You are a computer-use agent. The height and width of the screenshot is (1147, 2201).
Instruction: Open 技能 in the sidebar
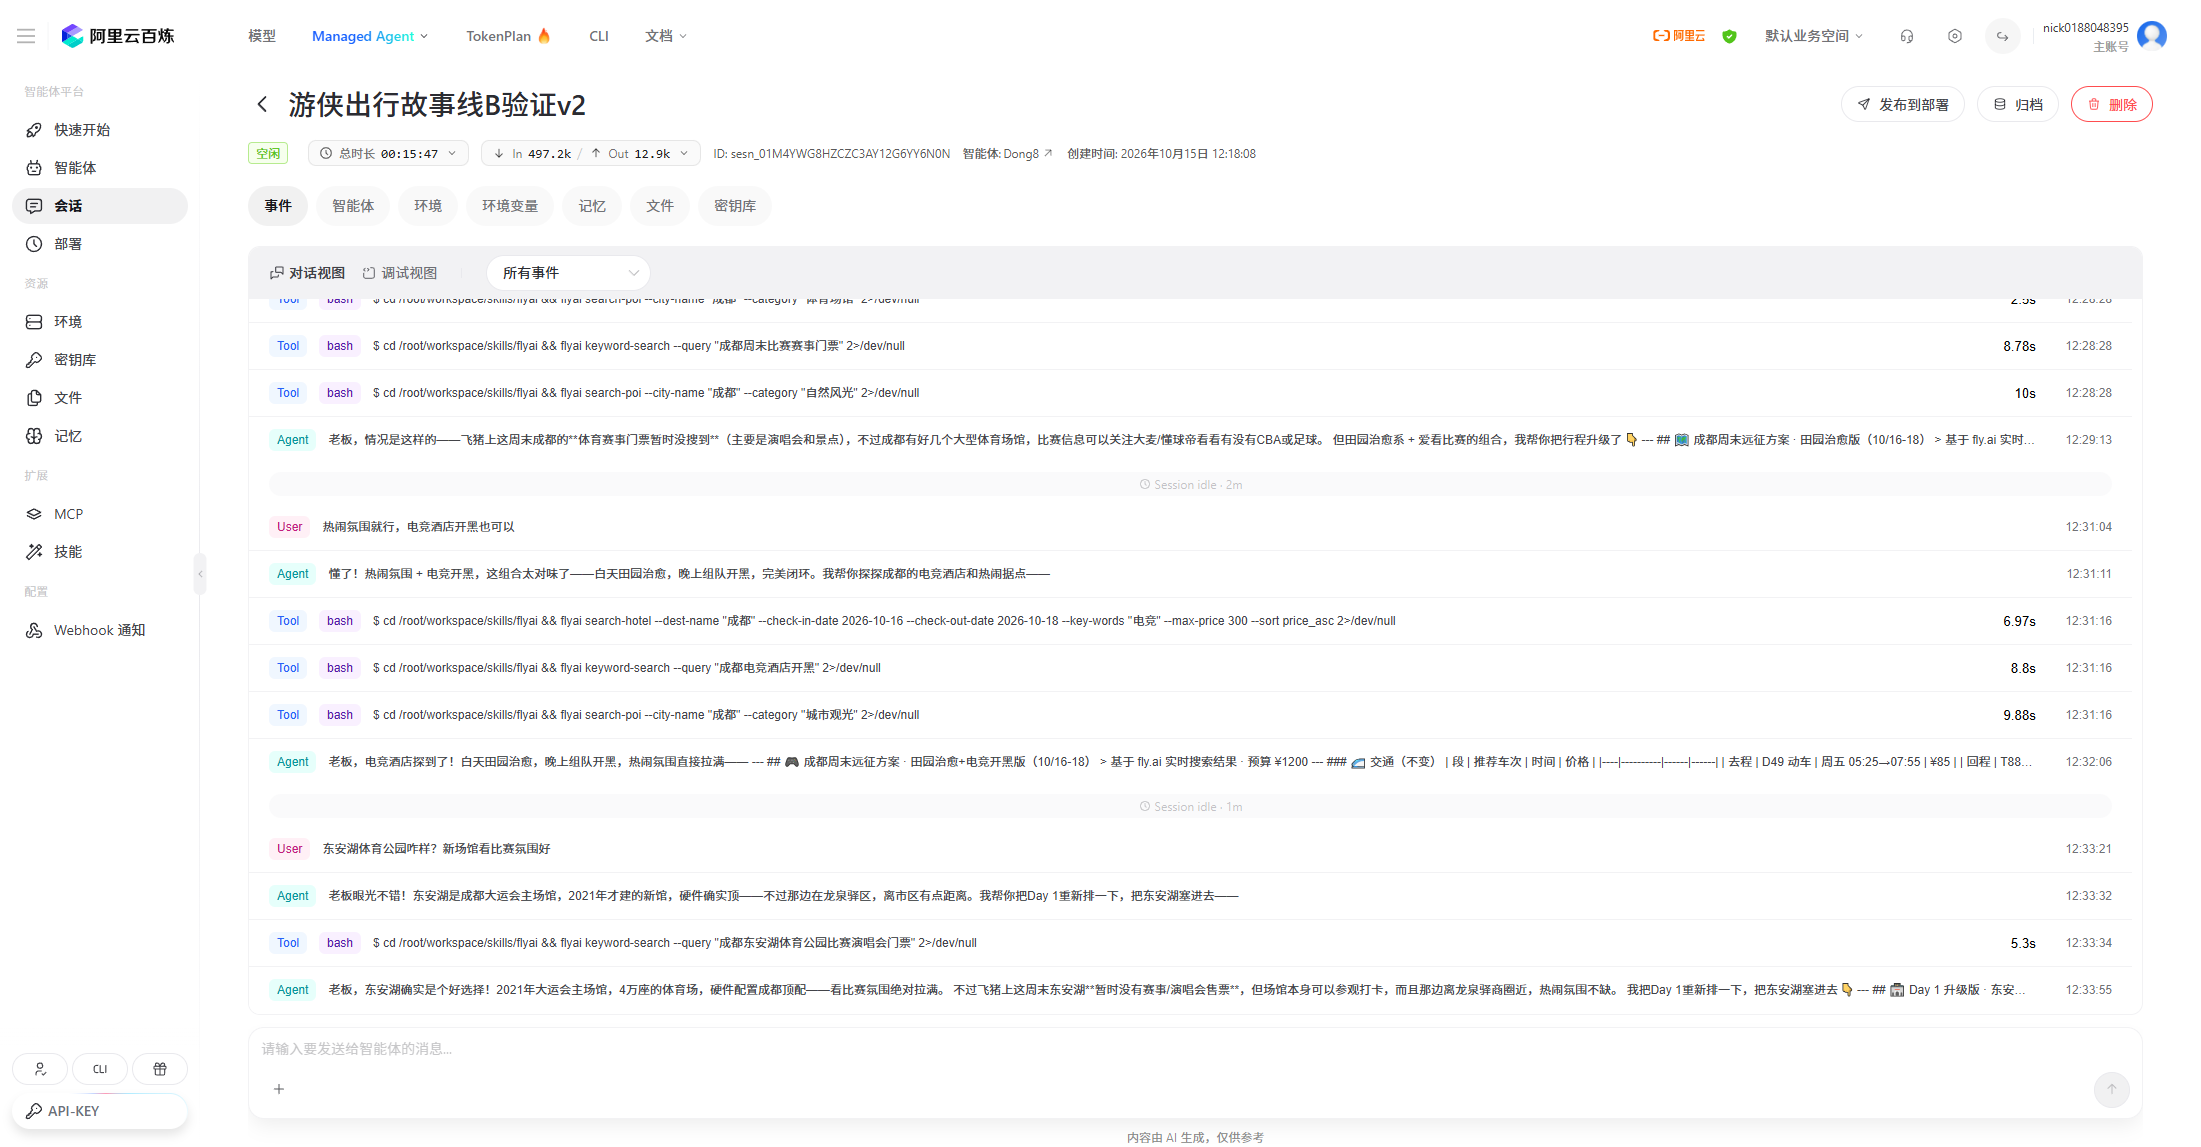click(100, 552)
